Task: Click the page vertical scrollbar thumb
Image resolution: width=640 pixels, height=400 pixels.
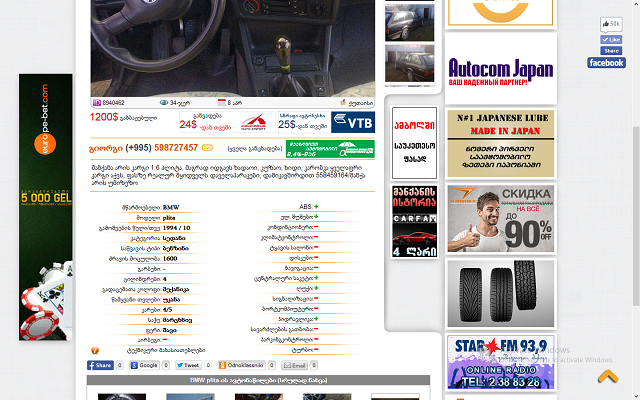Action: click(636, 216)
